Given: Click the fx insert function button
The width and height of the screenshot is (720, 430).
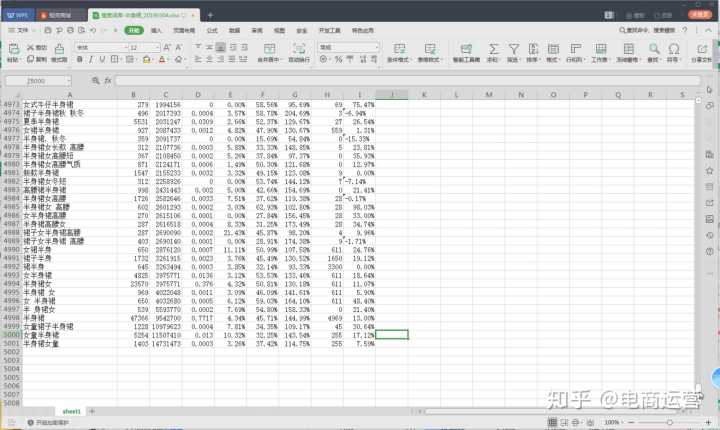Looking at the screenshot, I should tap(108, 81).
